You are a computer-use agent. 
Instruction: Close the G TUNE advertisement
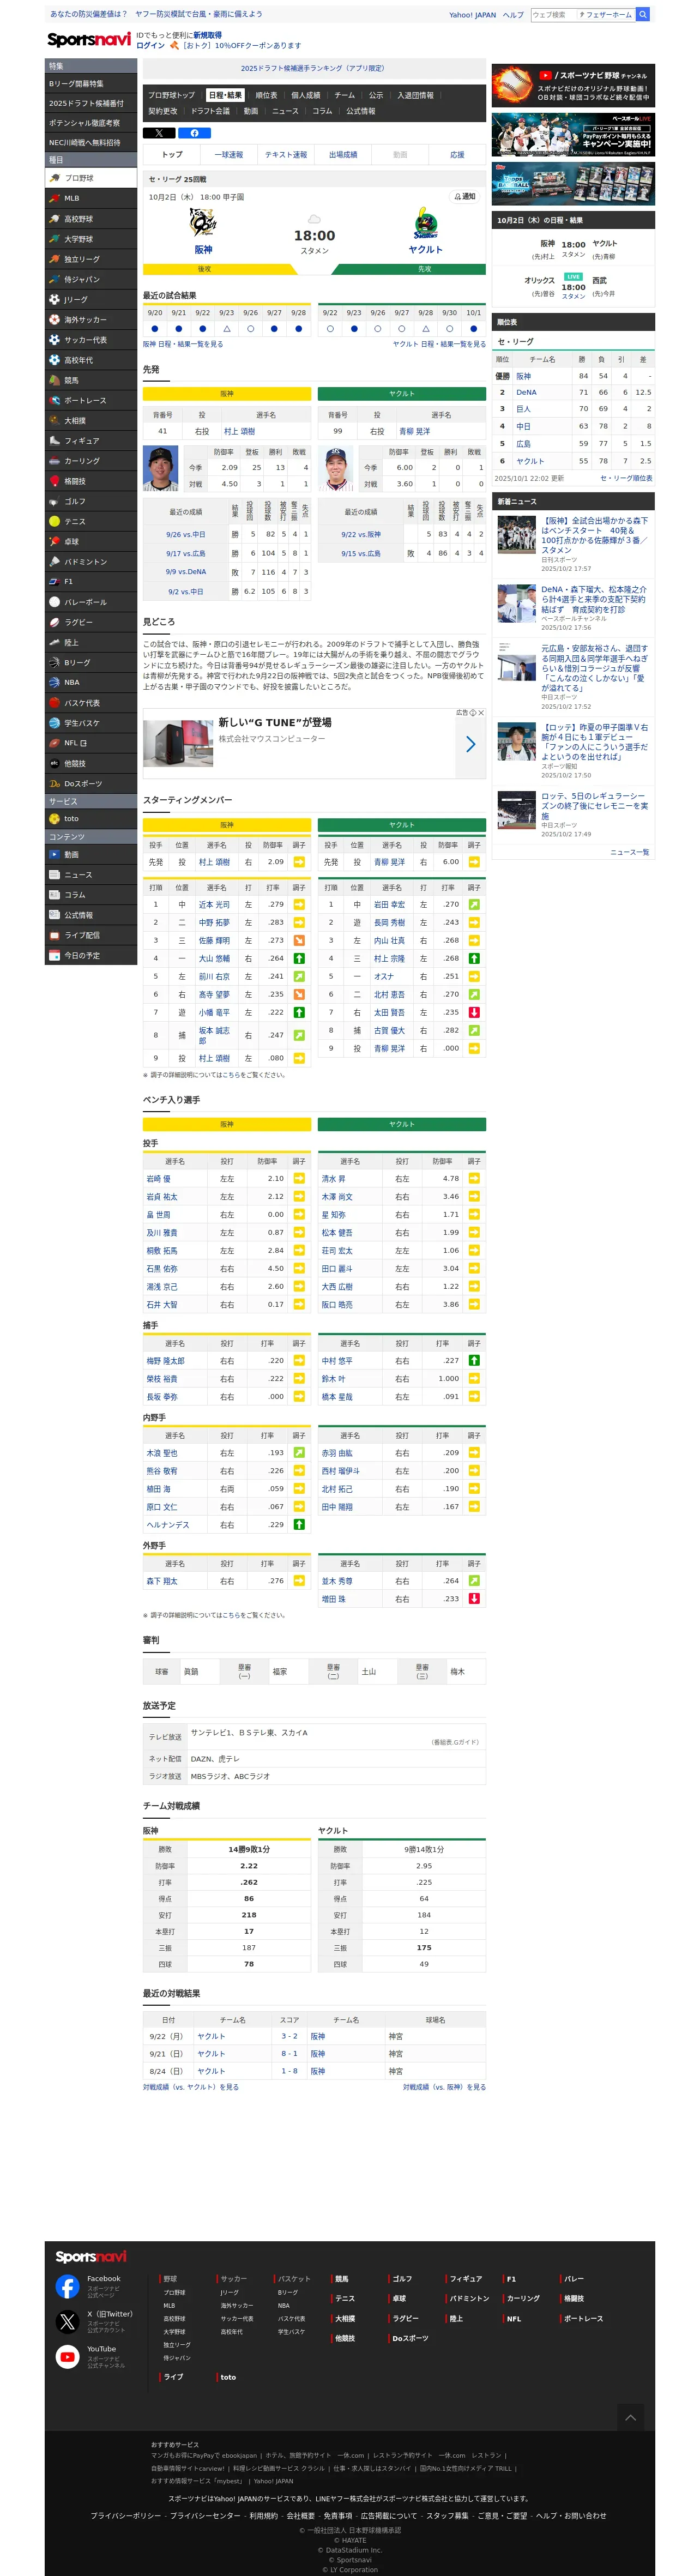click(x=480, y=713)
